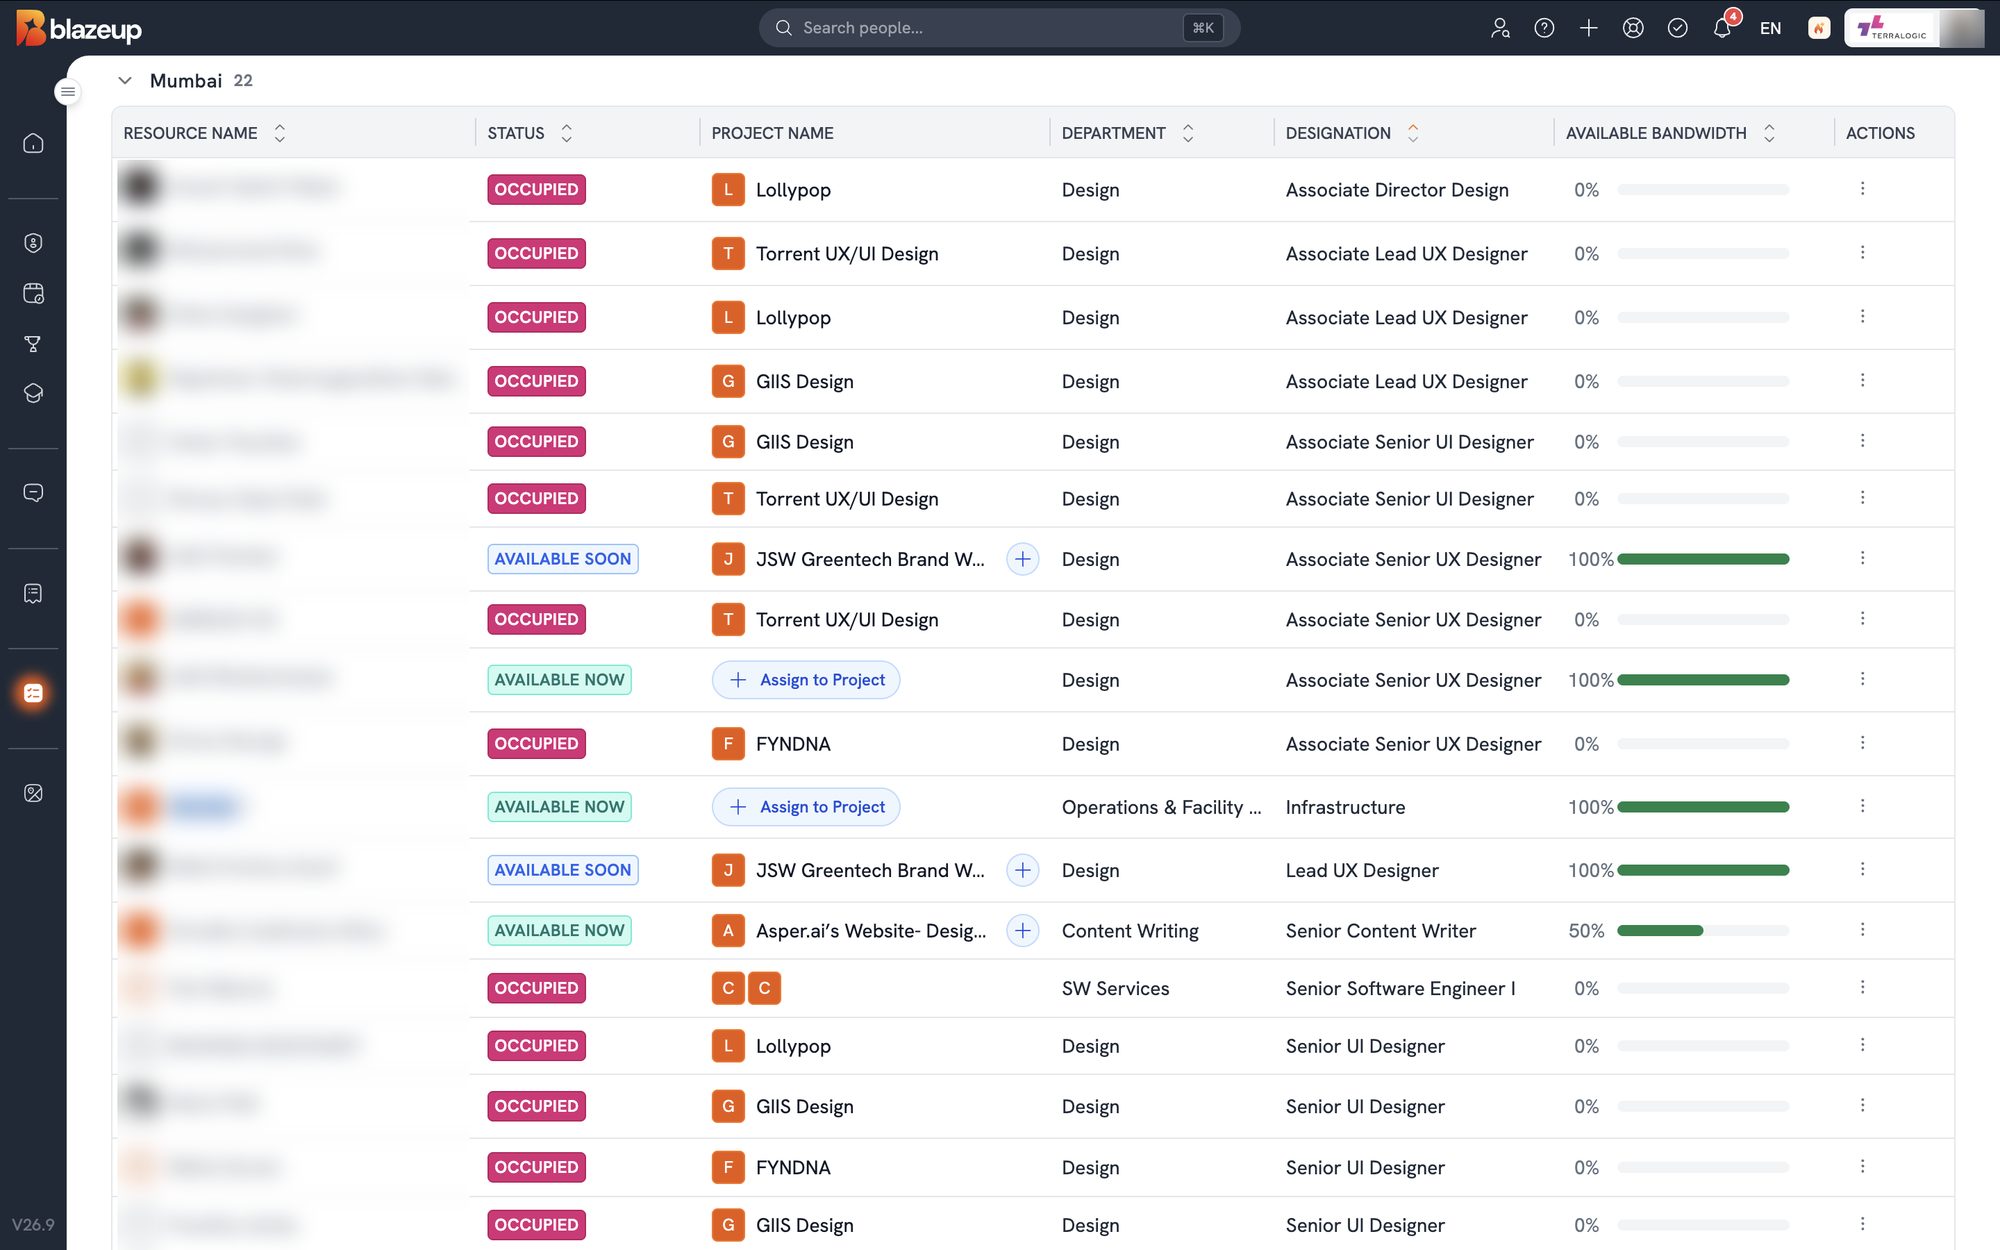Open the bottom percent badge sidebar icon
The width and height of the screenshot is (2000, 1250).
[x=33, y=793]
